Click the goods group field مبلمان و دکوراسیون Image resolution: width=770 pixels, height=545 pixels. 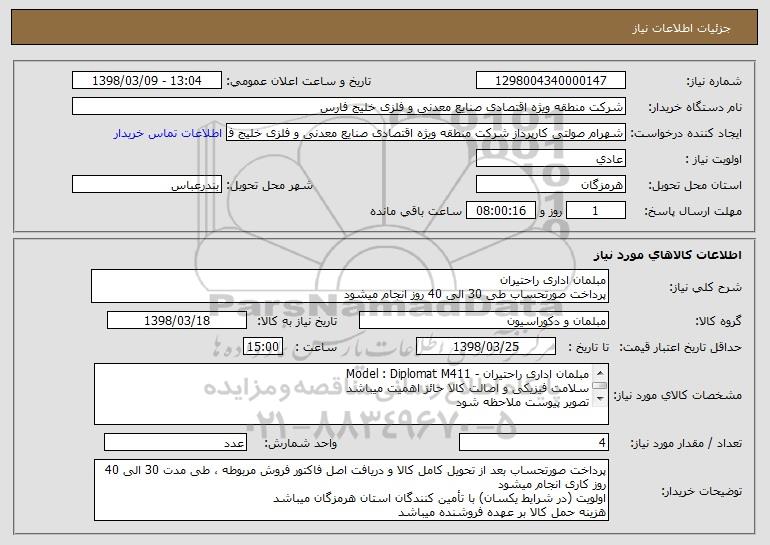point(484,320)
